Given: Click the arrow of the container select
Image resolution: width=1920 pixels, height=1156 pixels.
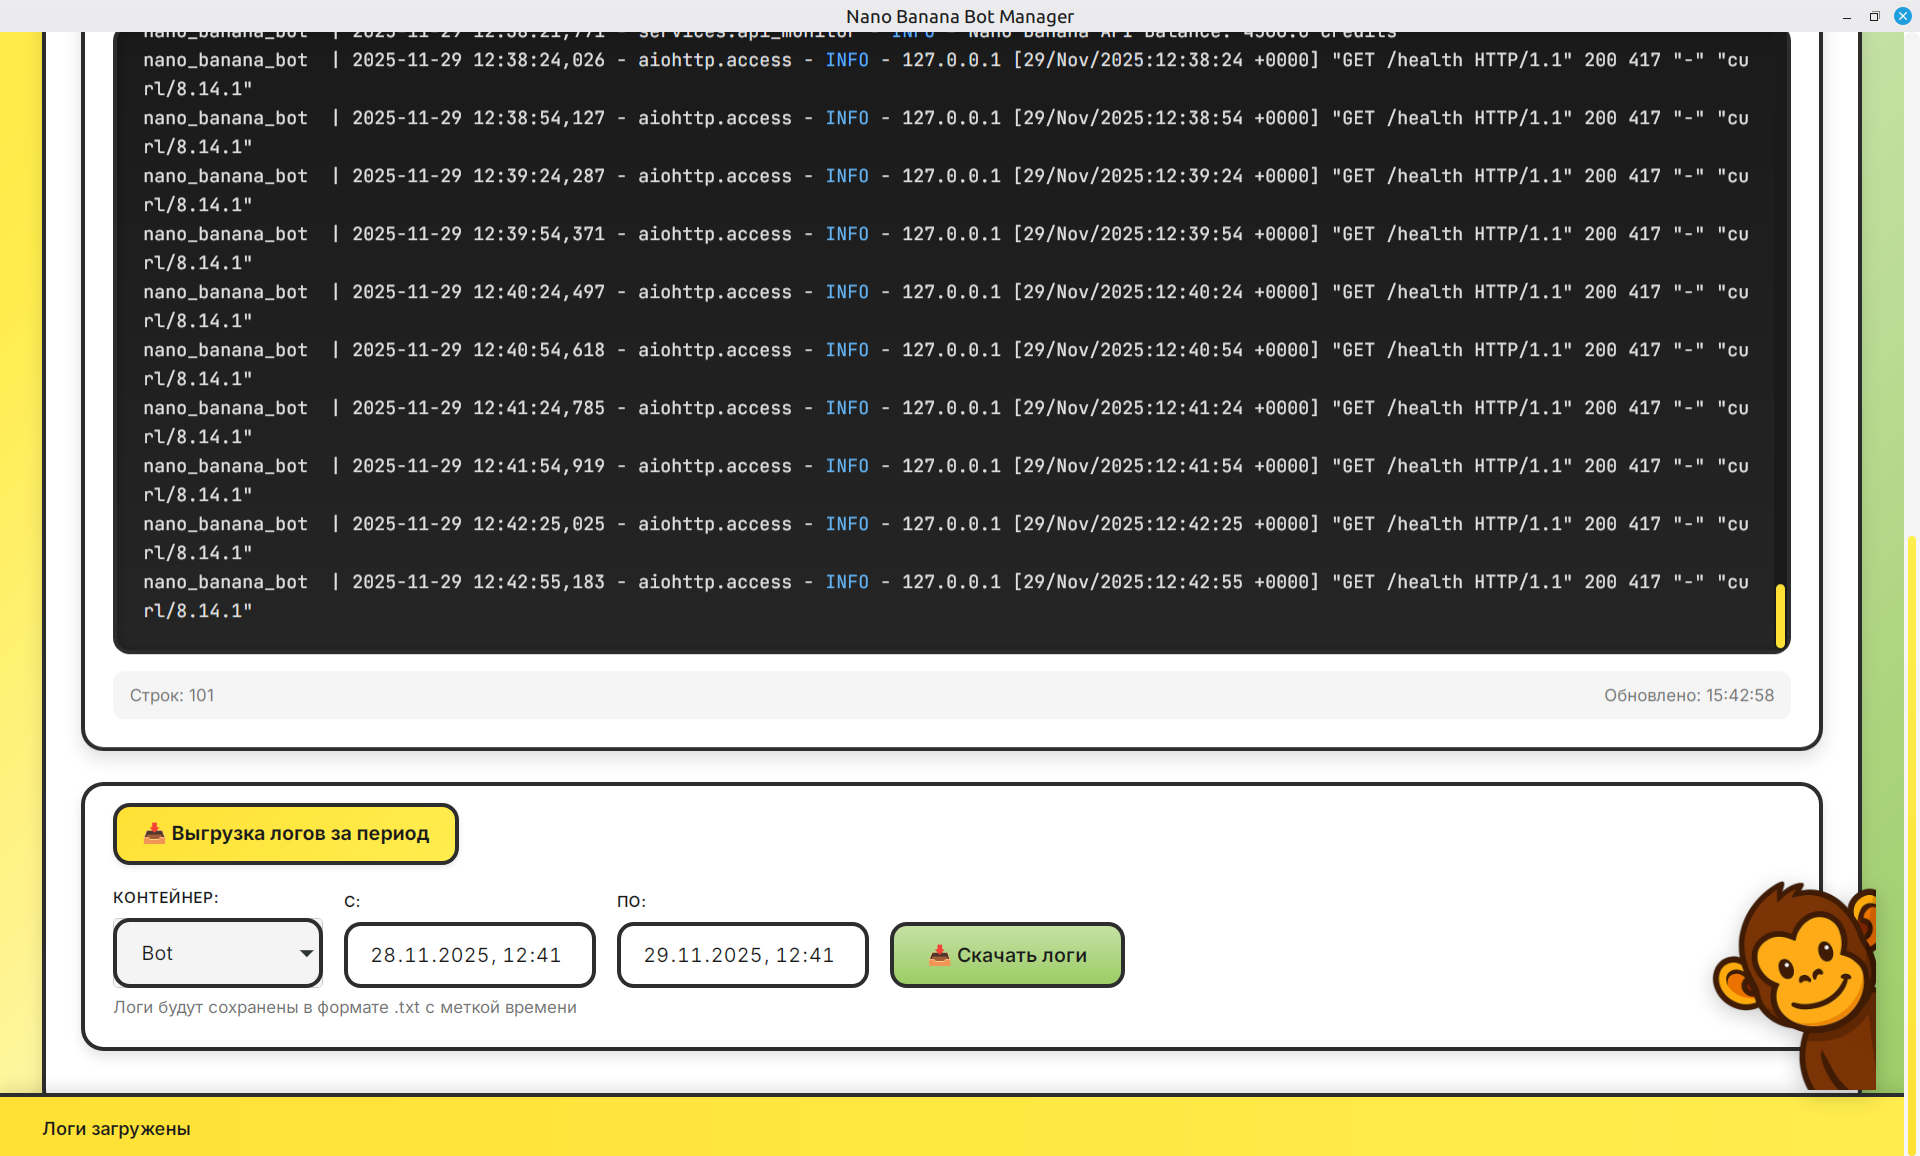Looking at the screenshot, I should pyautogui.click(x=306, y=953).
